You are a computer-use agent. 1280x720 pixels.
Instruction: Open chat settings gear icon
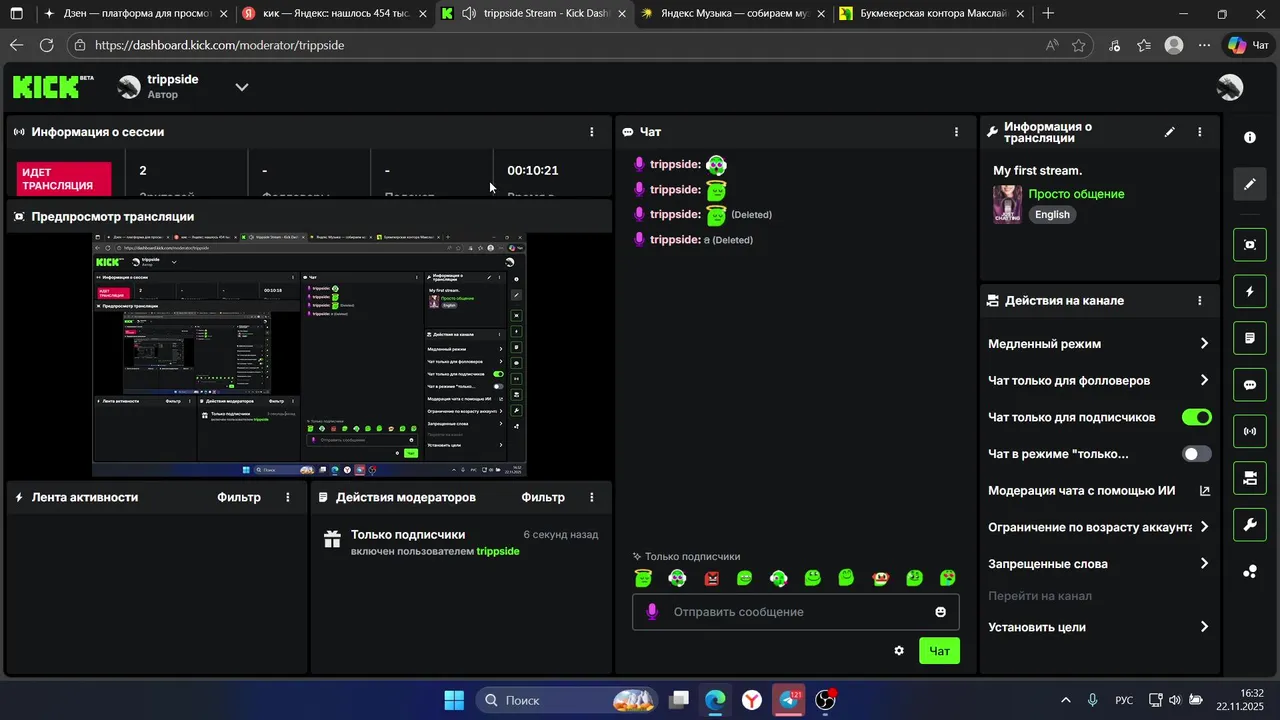(899, 651)
